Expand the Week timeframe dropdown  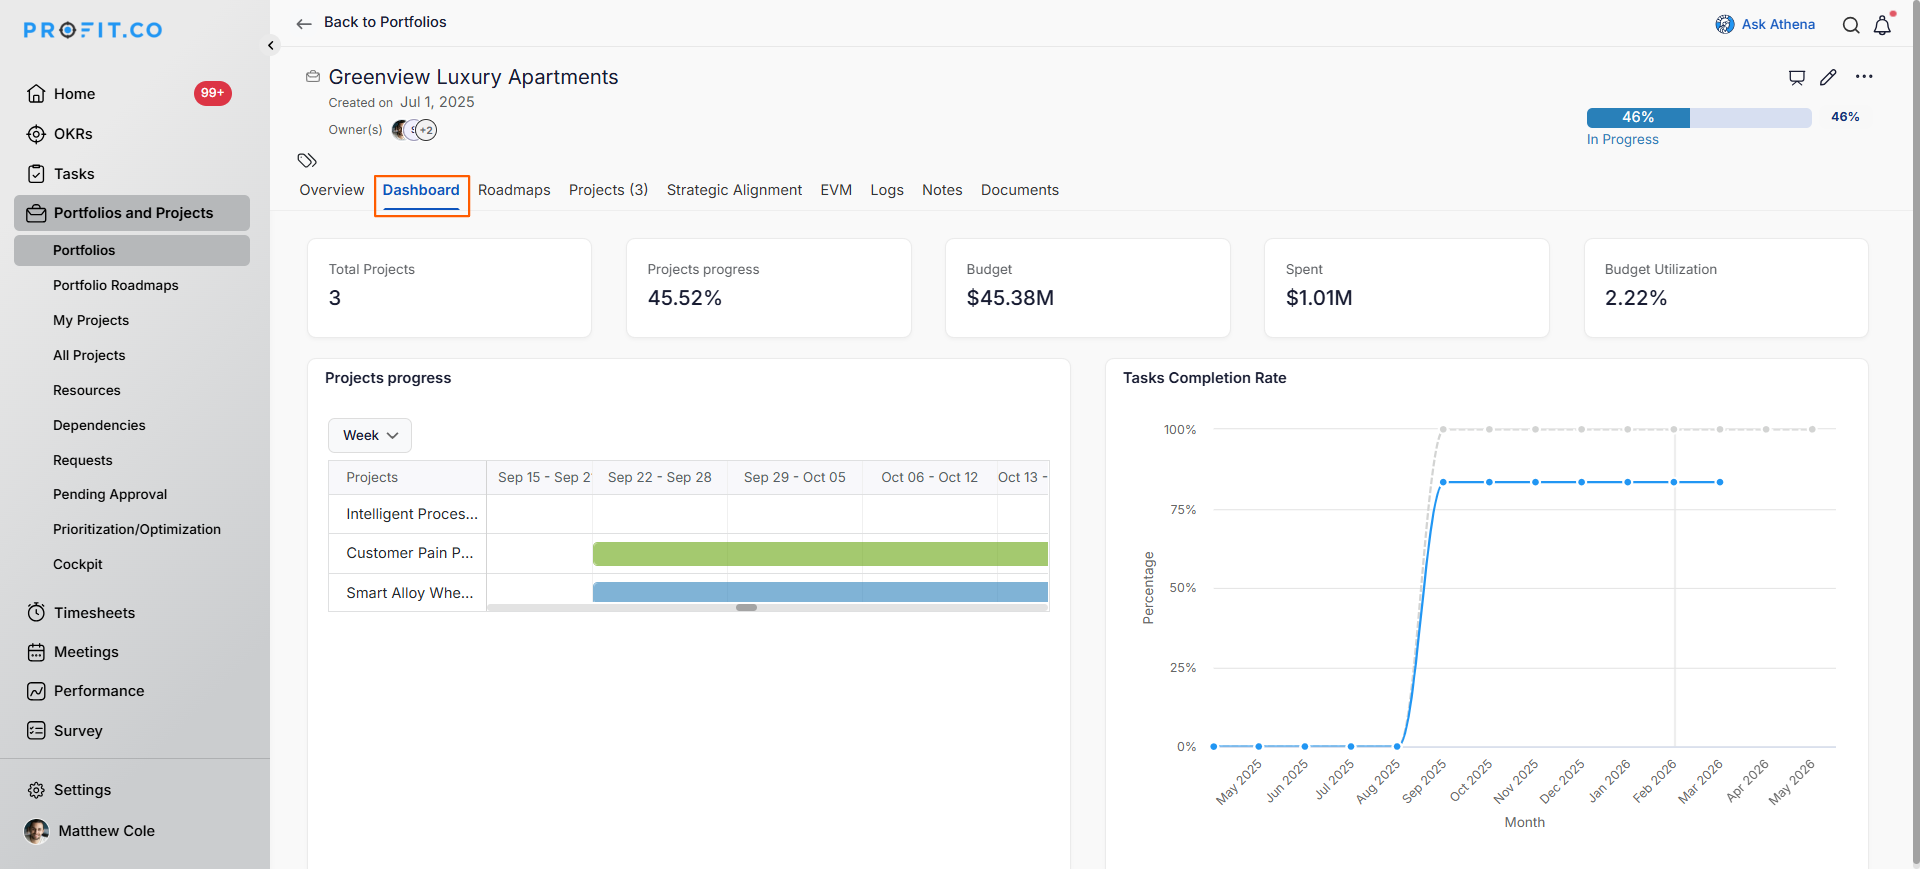pos(370,435)
